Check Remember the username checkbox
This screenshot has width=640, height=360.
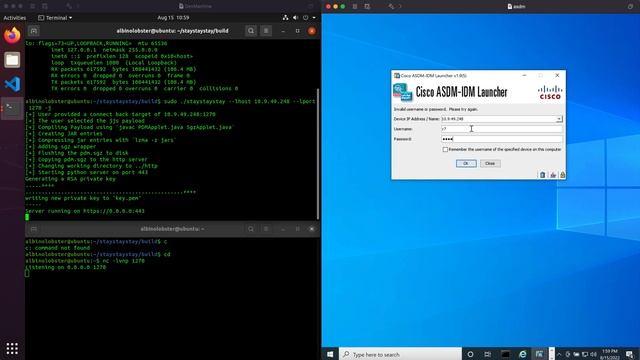coord(445,149)
